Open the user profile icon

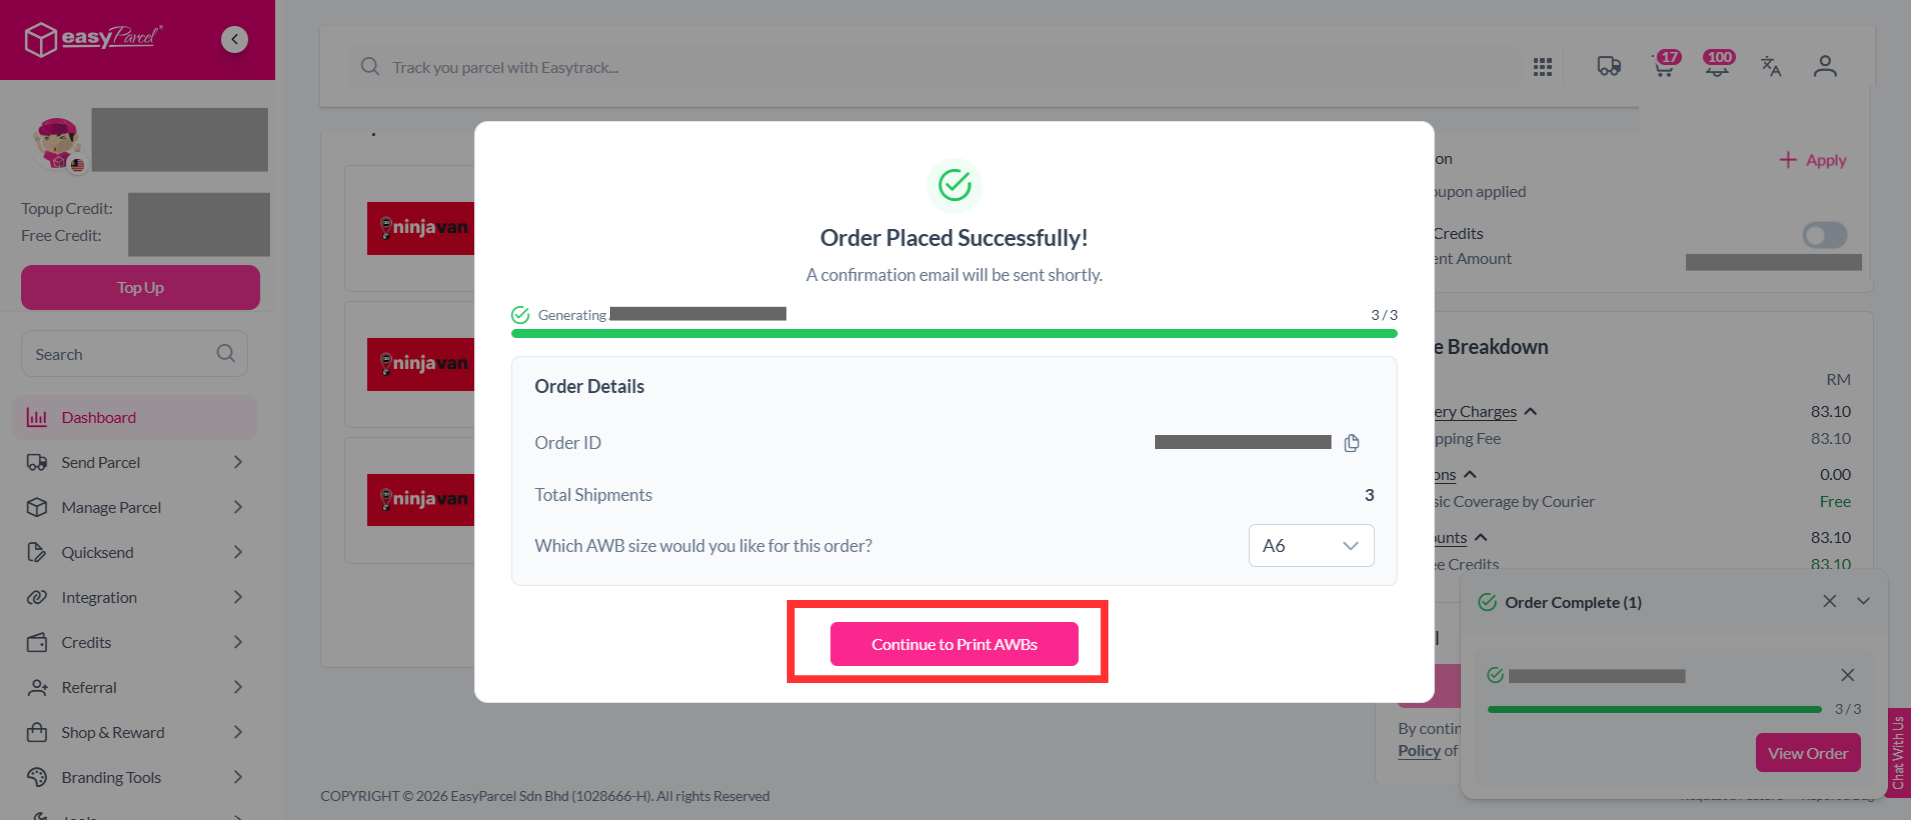pyautogui.click(x=1825, y=66)
